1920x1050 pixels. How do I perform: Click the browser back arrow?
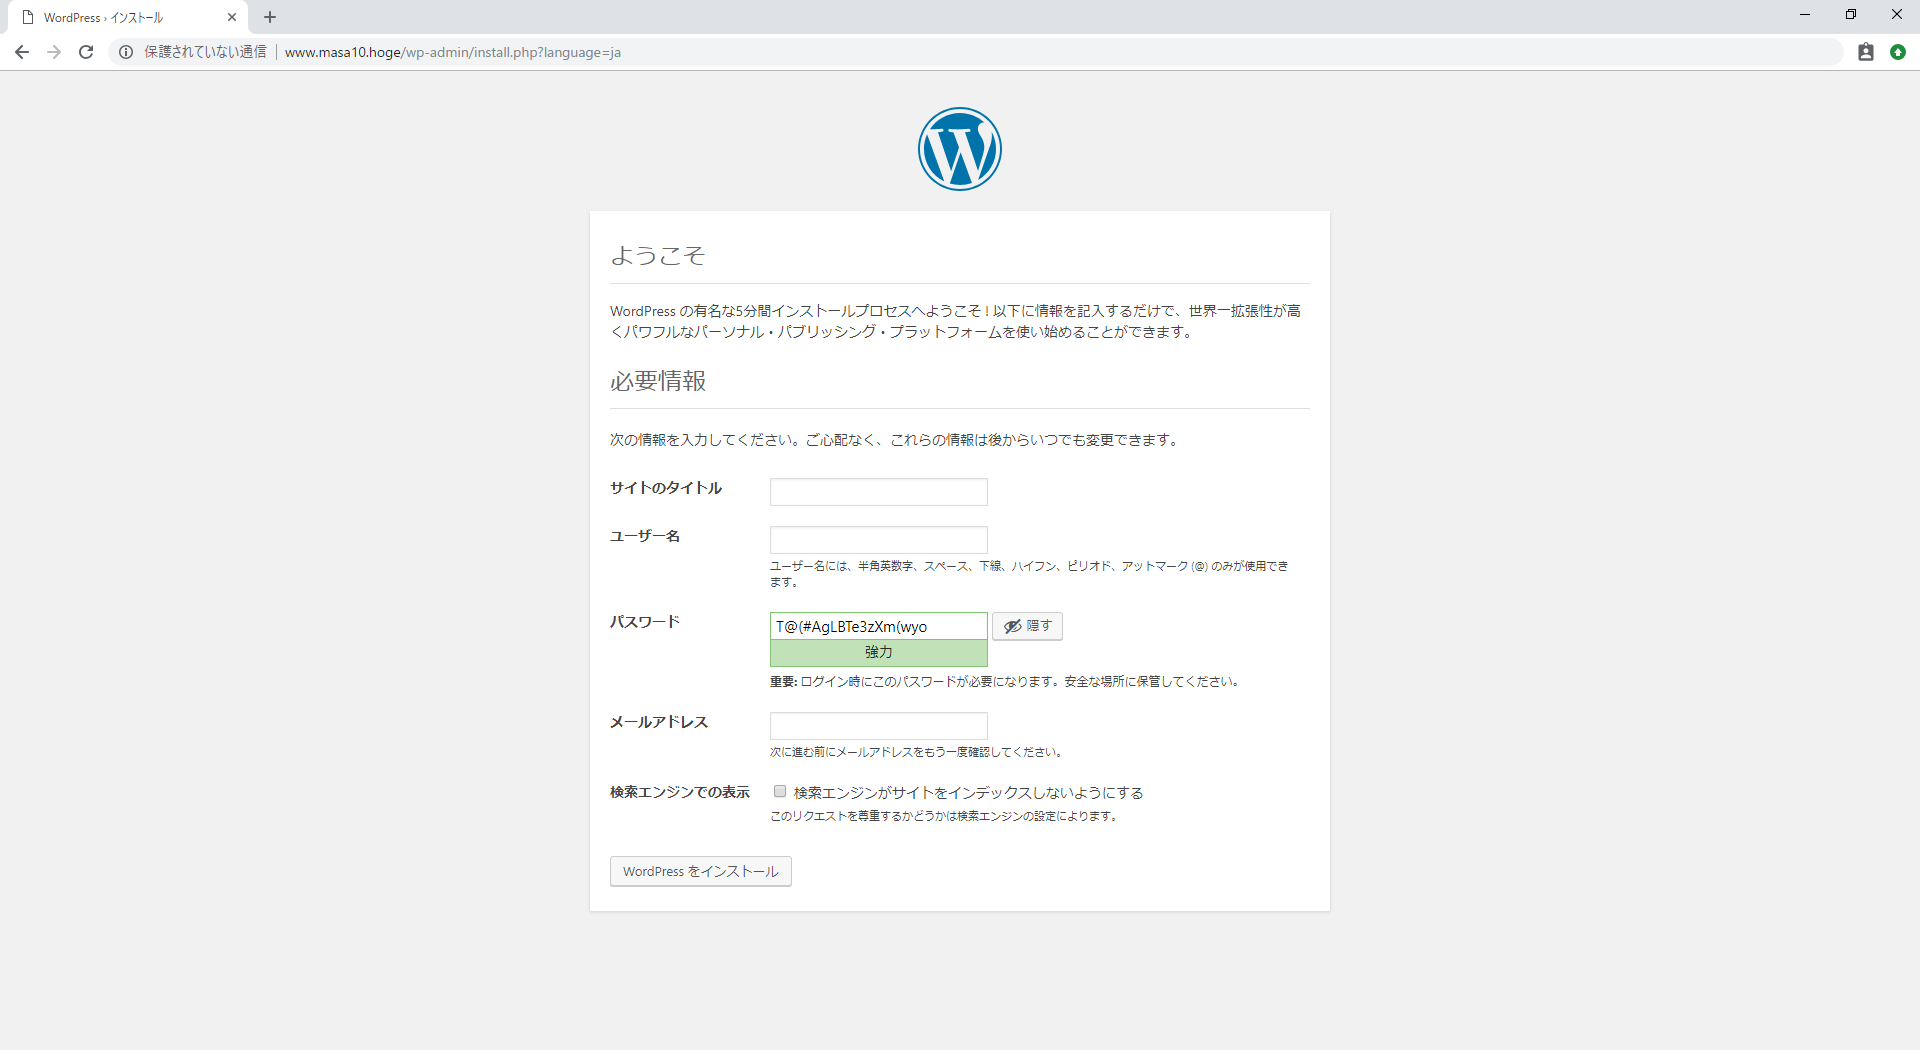(x=22, y=52)
